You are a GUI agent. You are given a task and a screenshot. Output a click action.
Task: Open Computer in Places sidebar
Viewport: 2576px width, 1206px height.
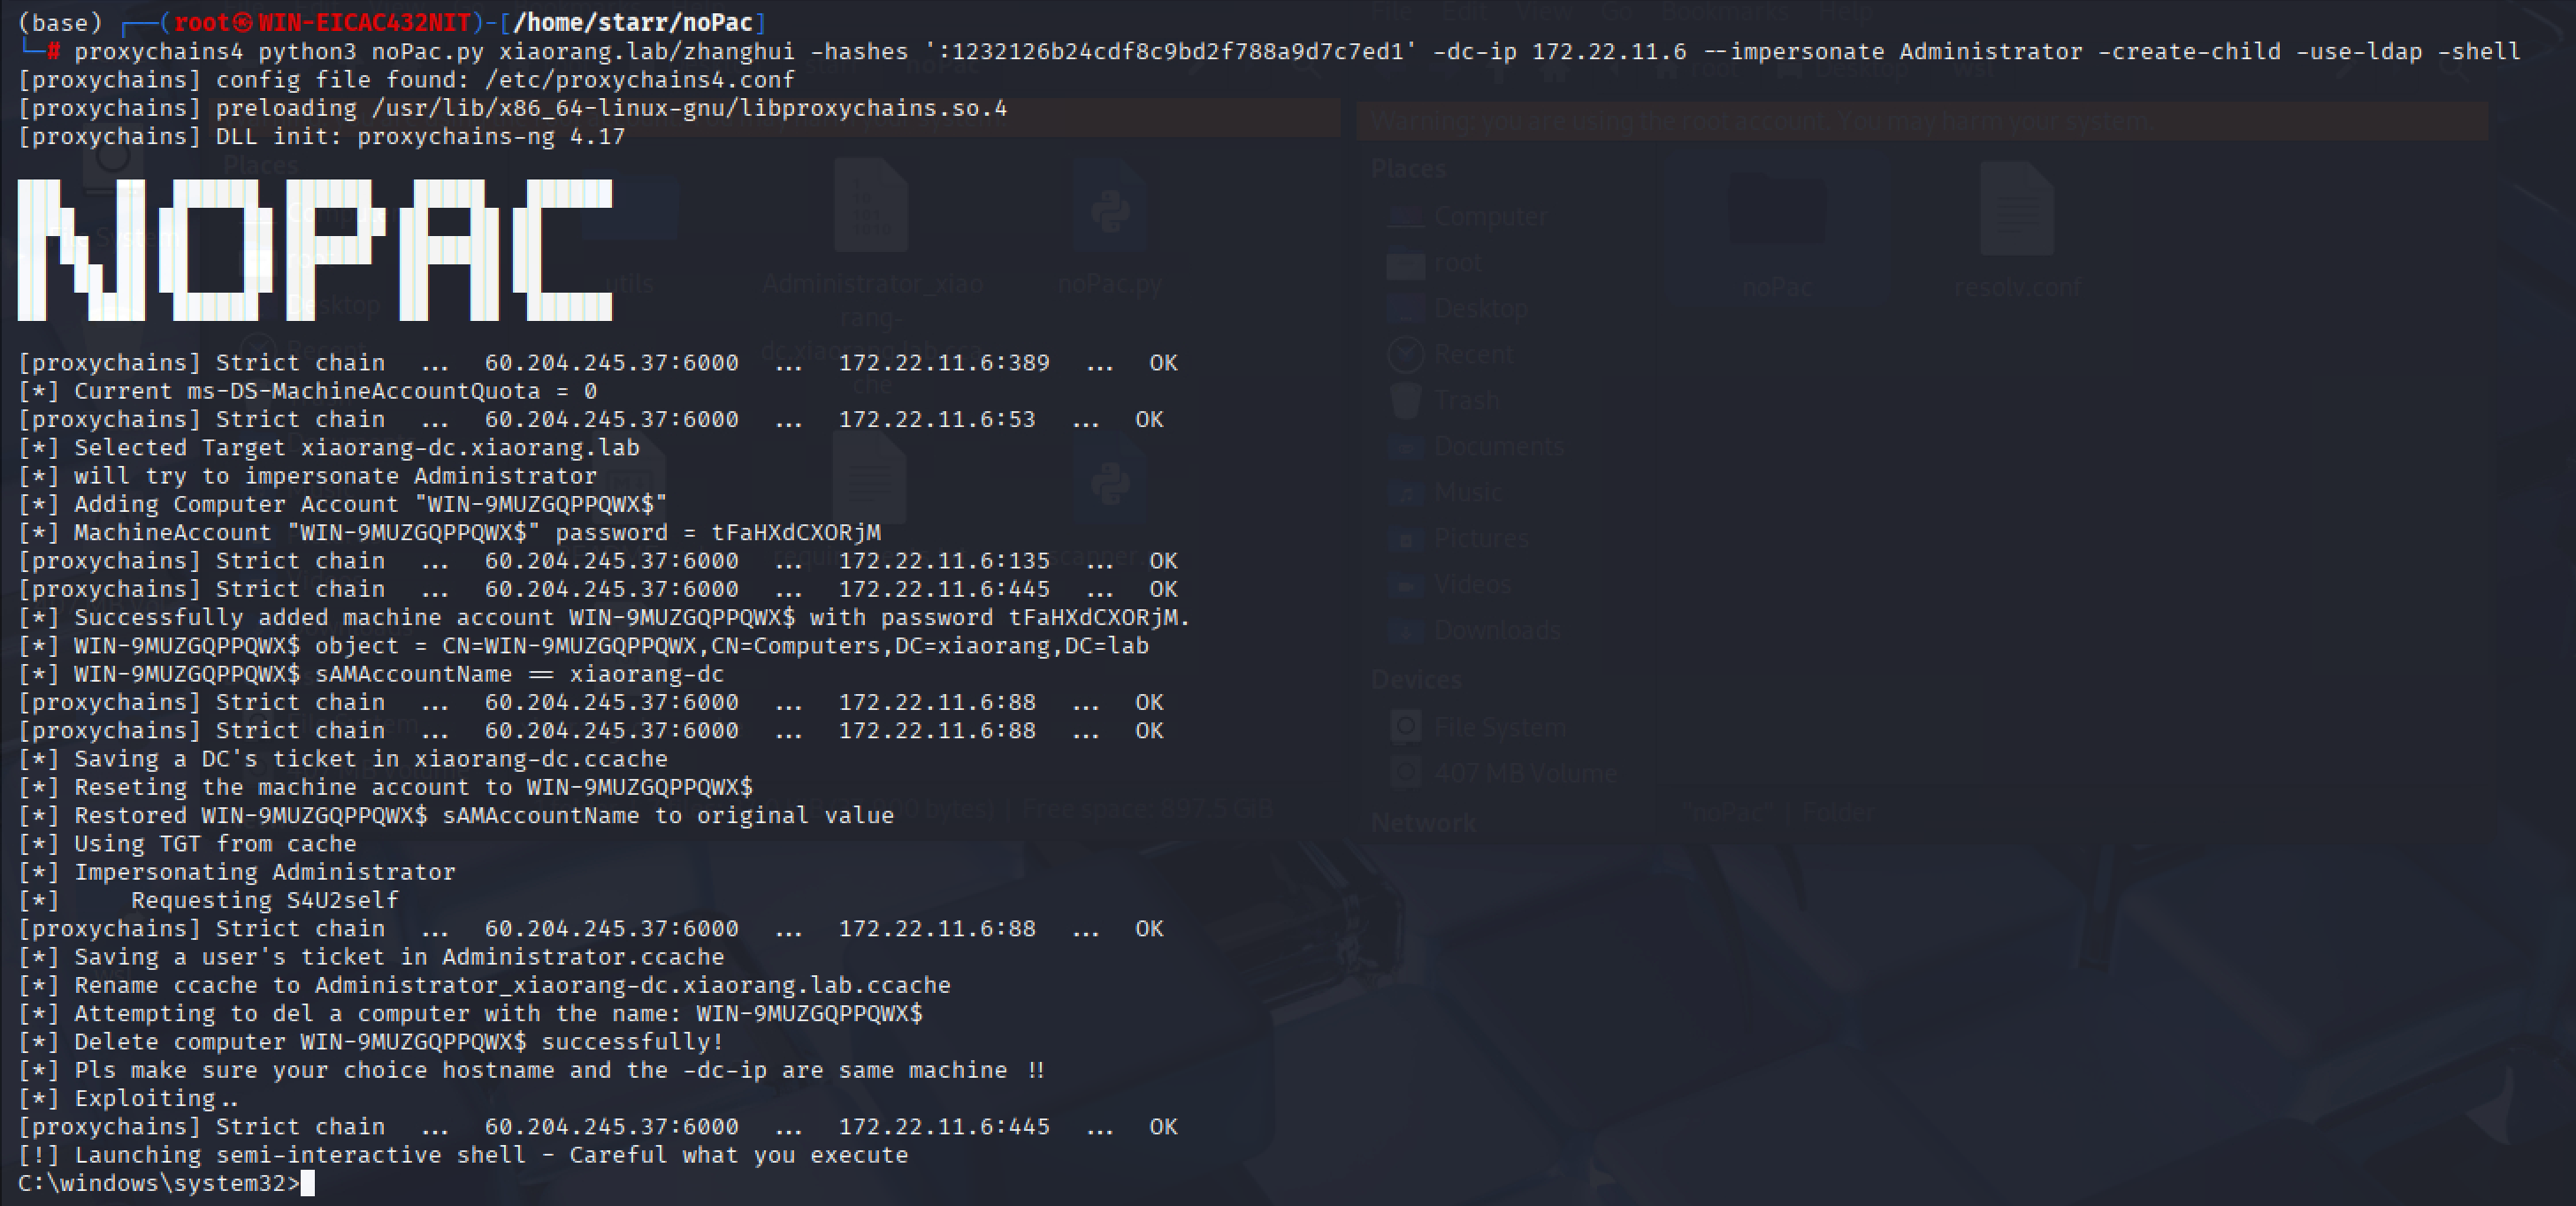[x=1489, y=216]
